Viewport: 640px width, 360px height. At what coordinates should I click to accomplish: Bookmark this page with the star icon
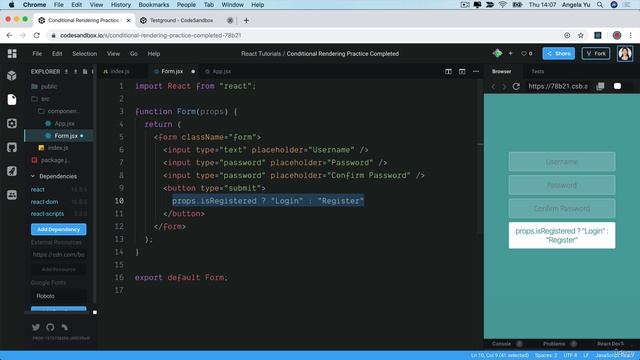[581, 36]
